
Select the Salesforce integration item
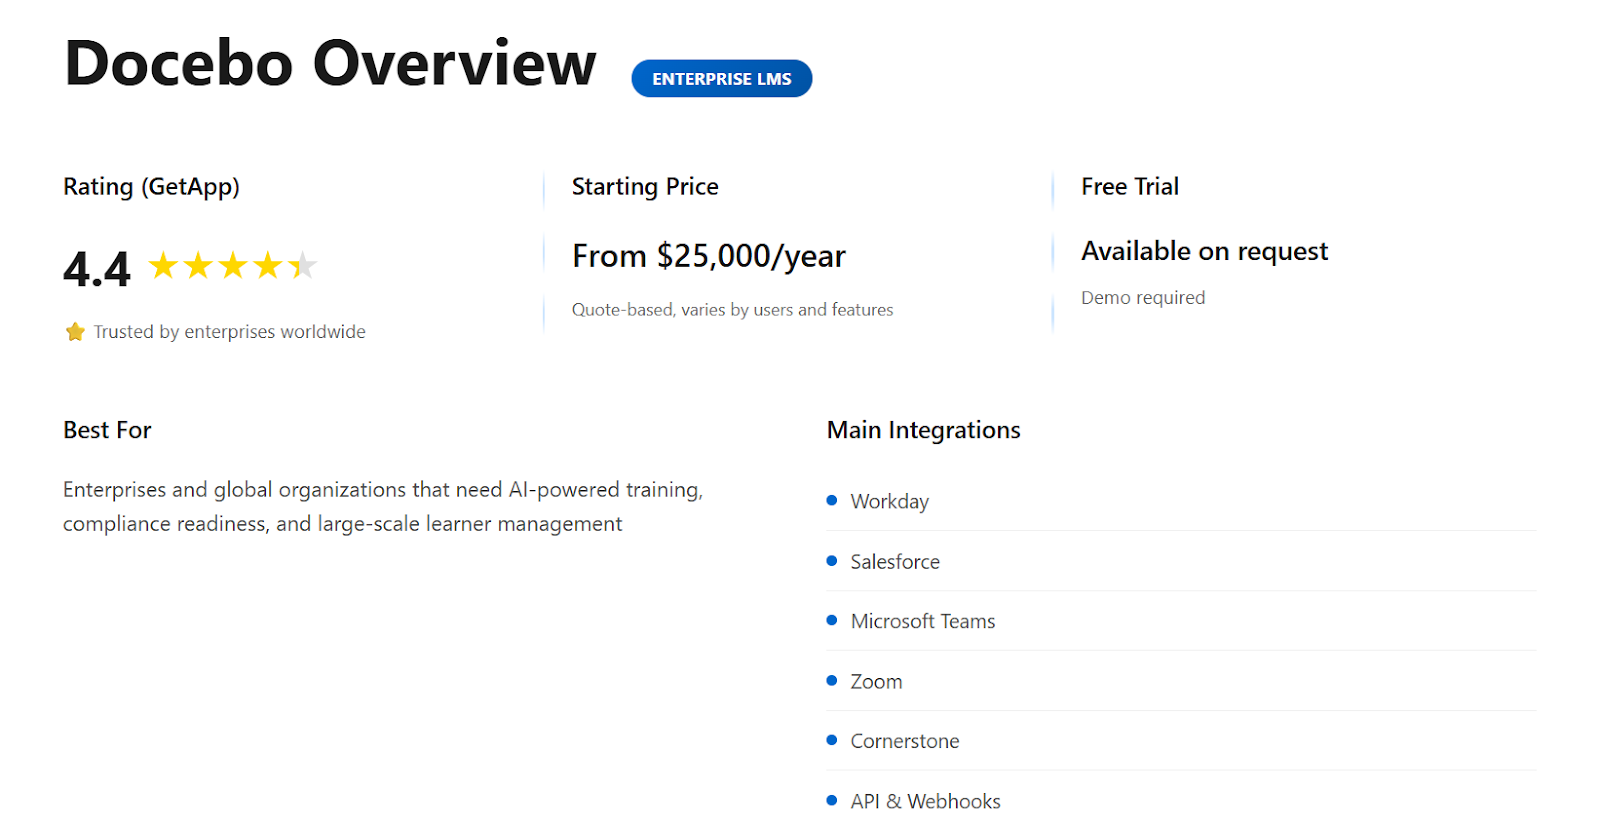[1181, 561]
